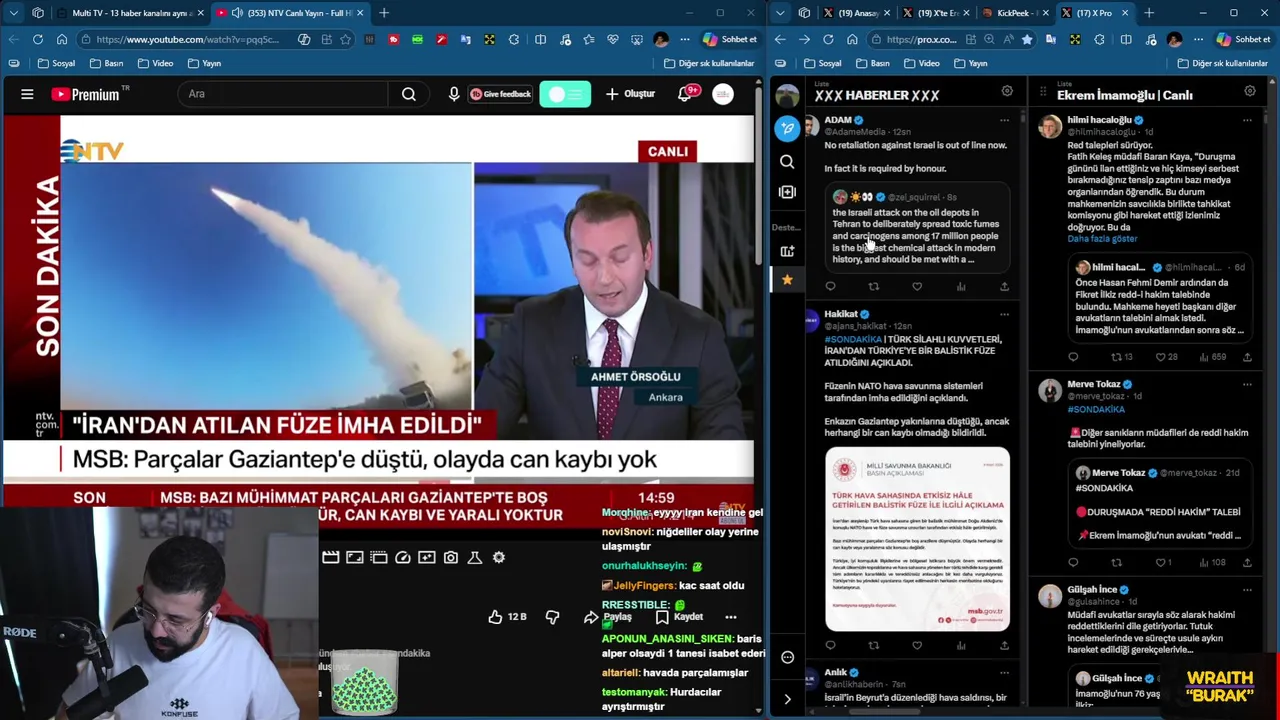Expand X Pro sidebar with bottom arrow

[x=787, y=699]
